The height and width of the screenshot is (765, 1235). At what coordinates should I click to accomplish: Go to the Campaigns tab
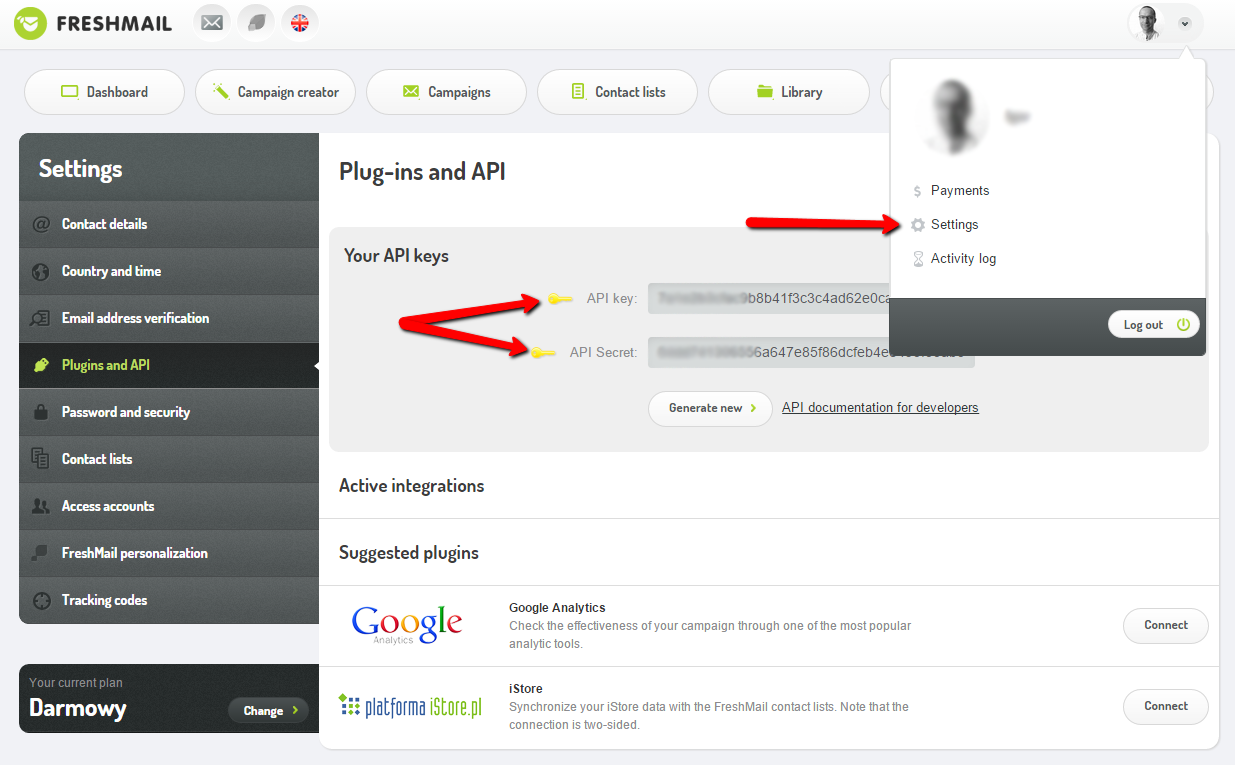tap(446, 92)
